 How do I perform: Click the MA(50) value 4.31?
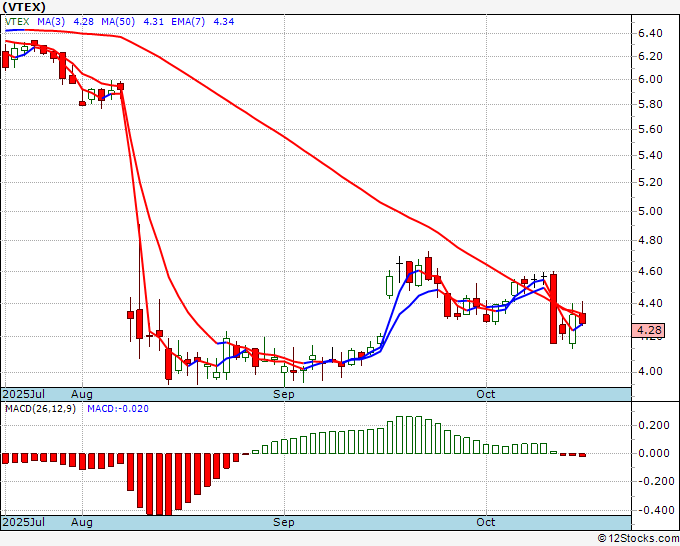(153, 22)
